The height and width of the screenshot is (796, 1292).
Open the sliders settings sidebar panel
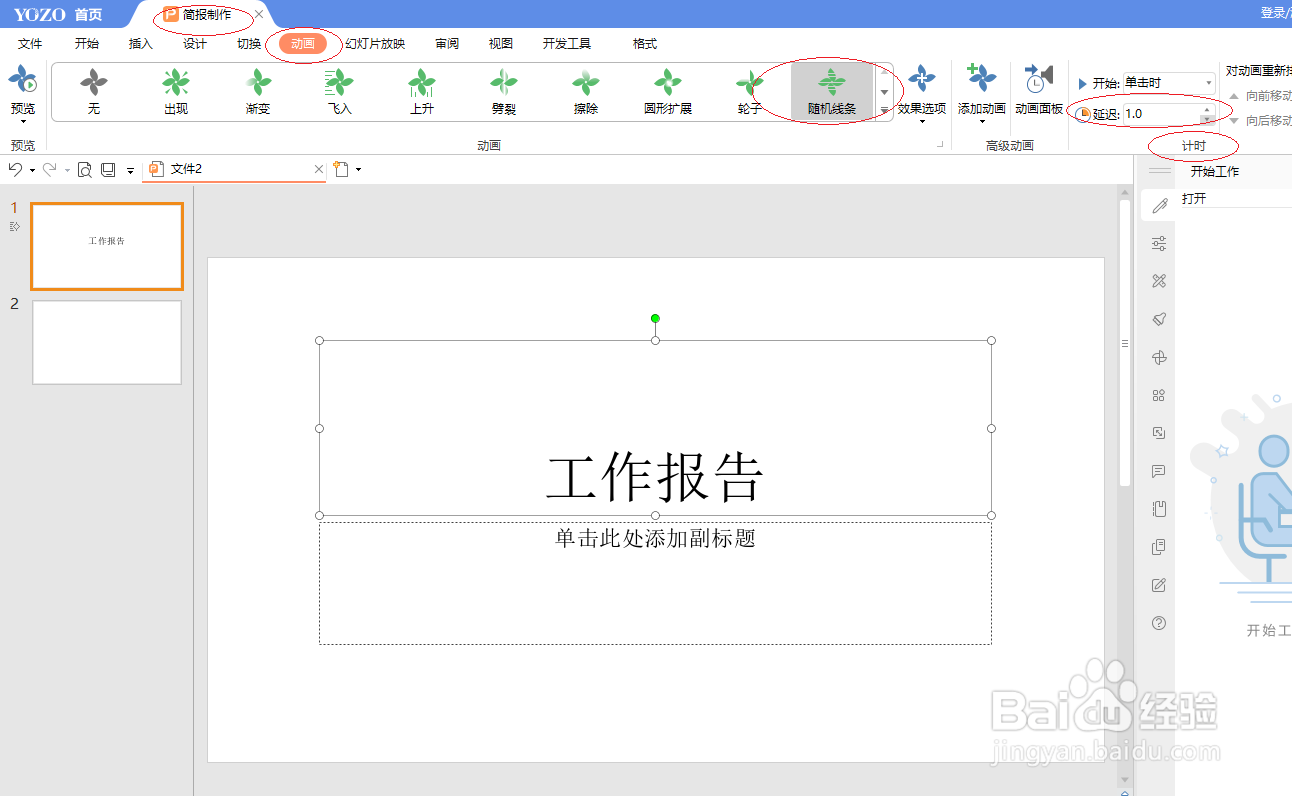(x=1159, y=243)
